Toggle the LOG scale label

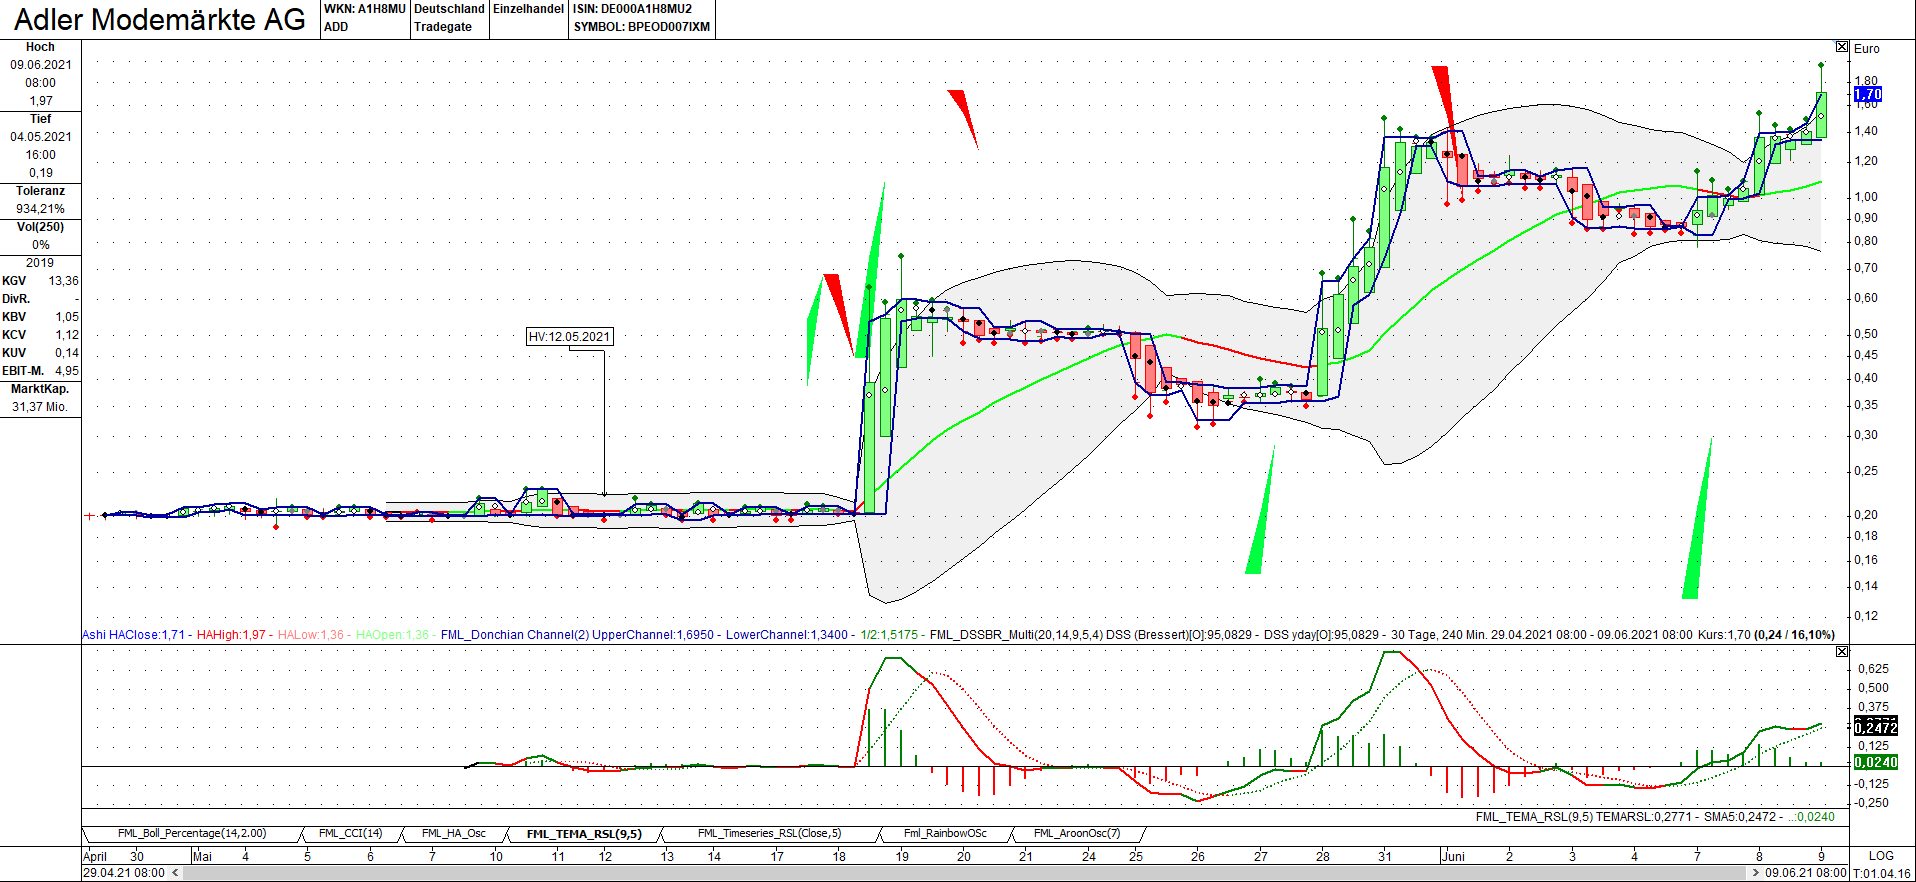pos(1881,856)
